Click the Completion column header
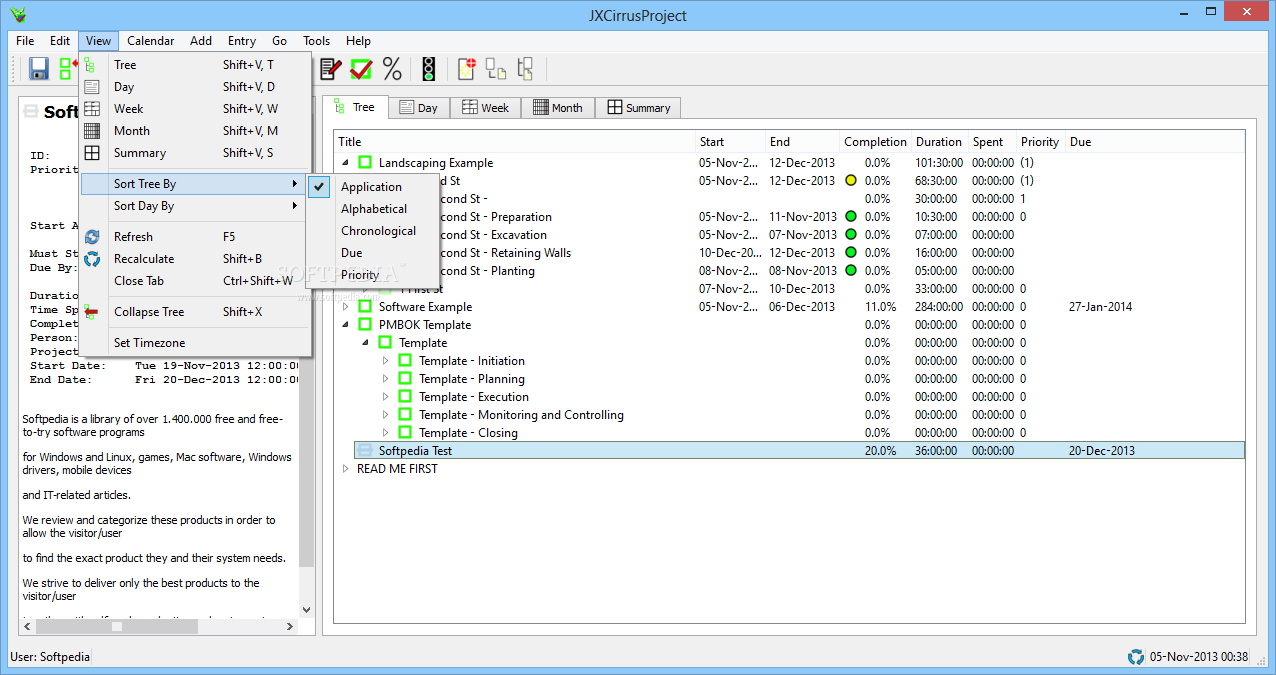 (x=875, y=142)
